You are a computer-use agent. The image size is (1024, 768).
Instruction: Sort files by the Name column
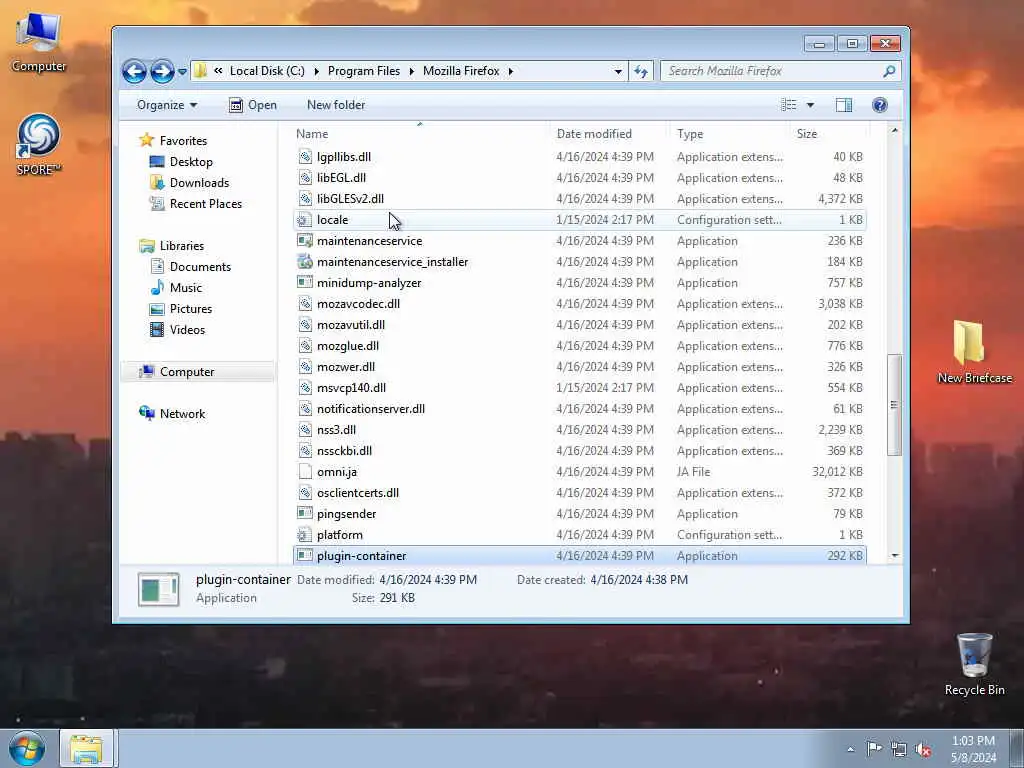(x=312, y=134)
